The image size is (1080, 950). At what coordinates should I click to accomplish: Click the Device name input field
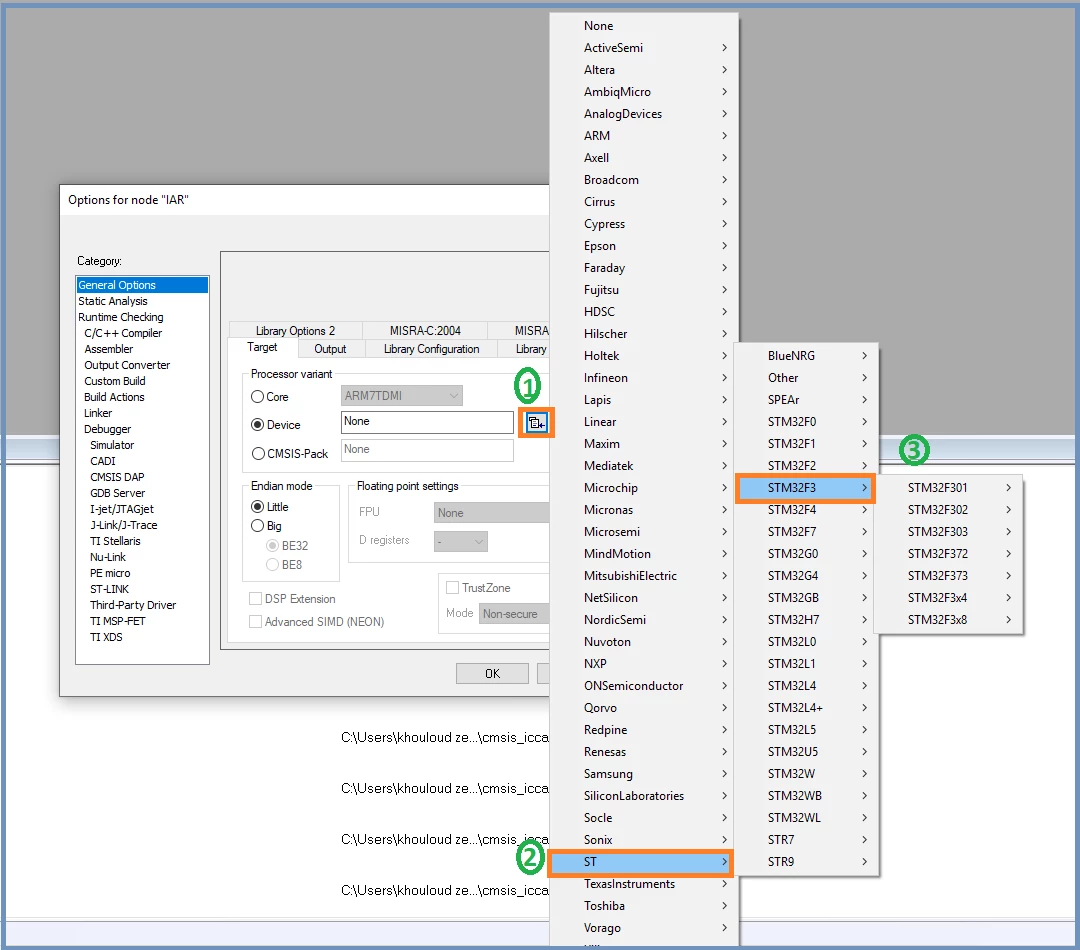(427, 422)
